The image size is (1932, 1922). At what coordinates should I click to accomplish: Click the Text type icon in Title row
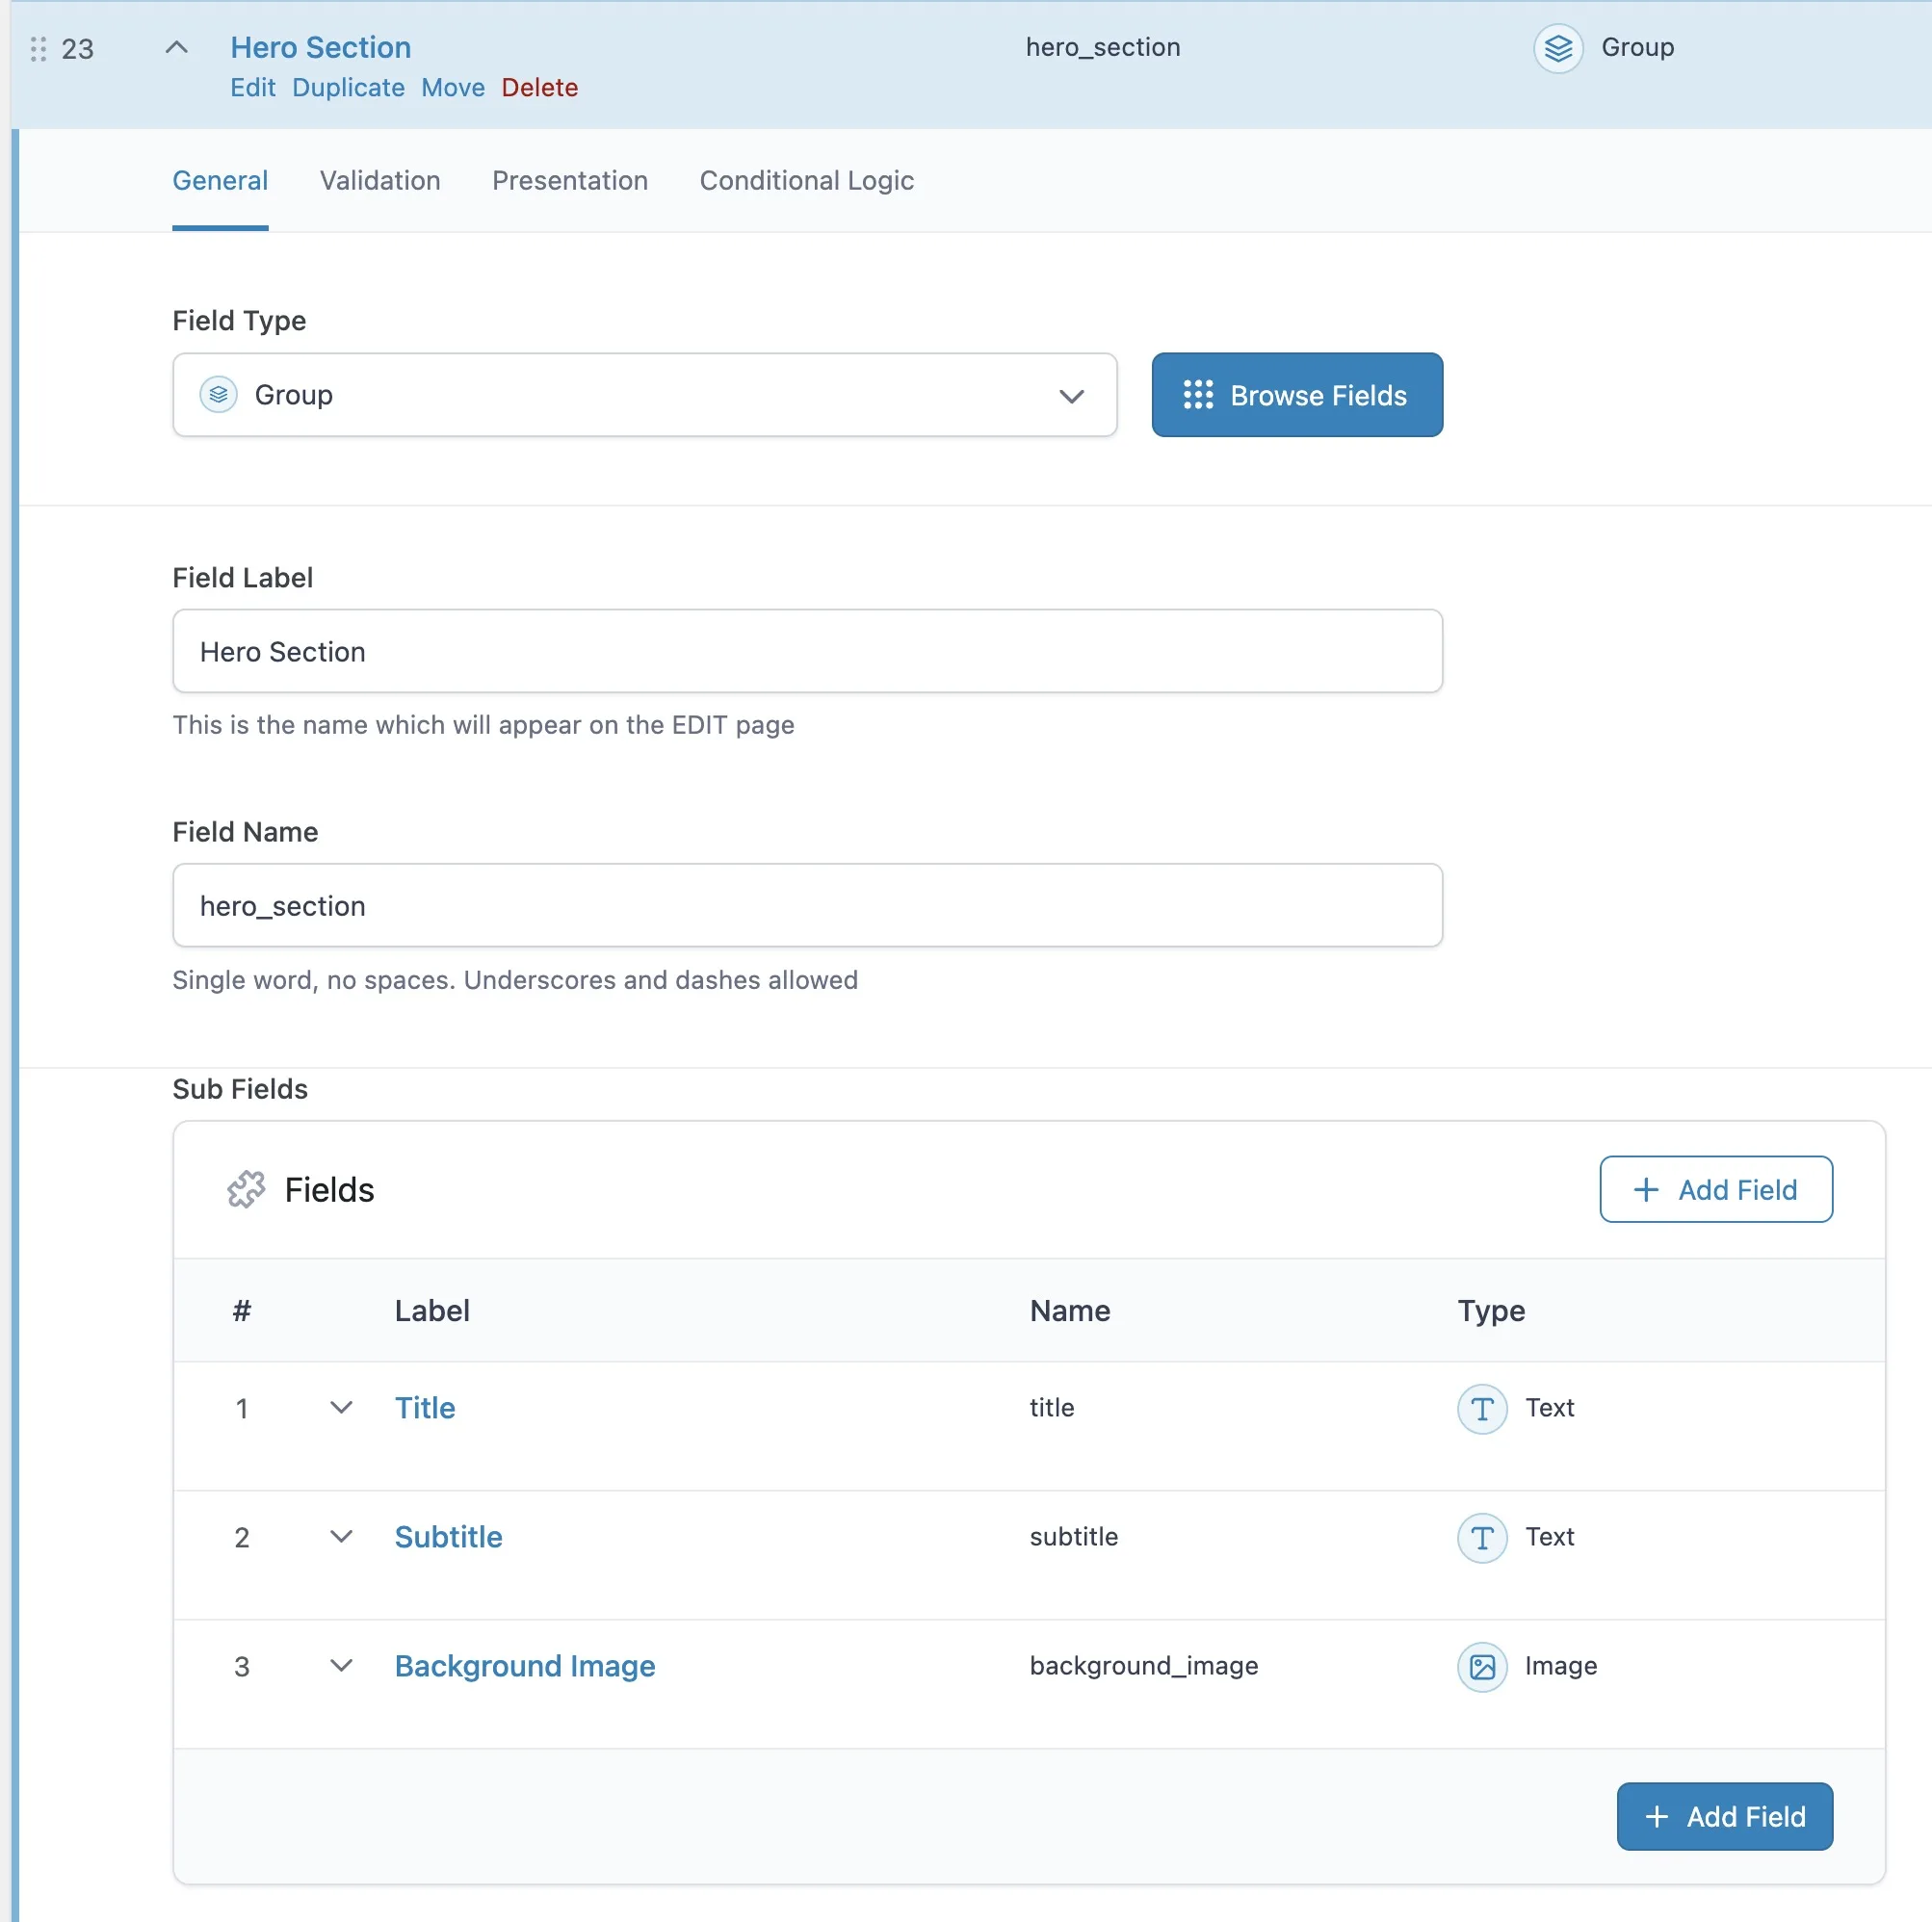click(x=1482, y=1408)
